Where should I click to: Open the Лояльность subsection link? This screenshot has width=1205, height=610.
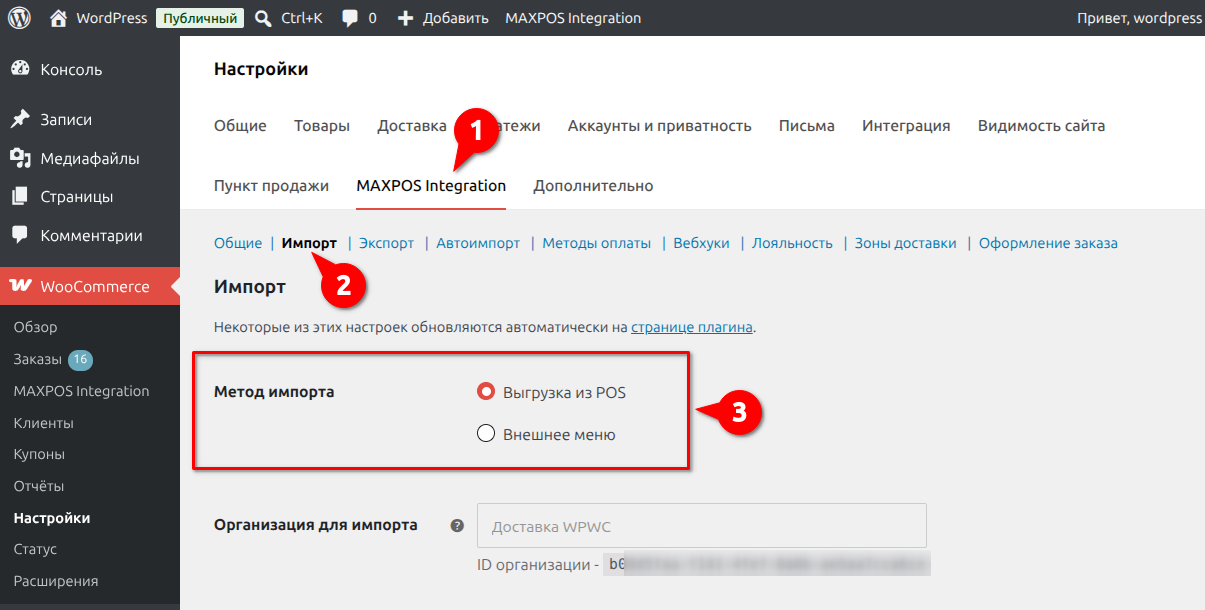(x=792, y=243)
